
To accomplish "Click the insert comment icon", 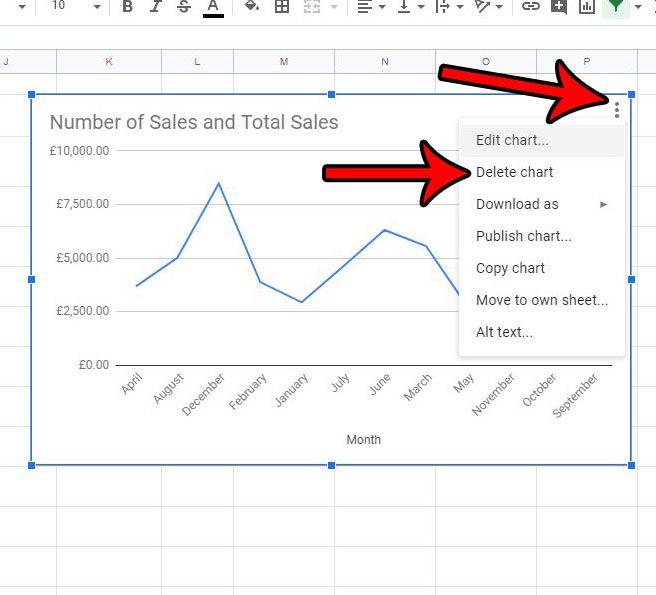I will pyautogui.click(x=558, y=7).
